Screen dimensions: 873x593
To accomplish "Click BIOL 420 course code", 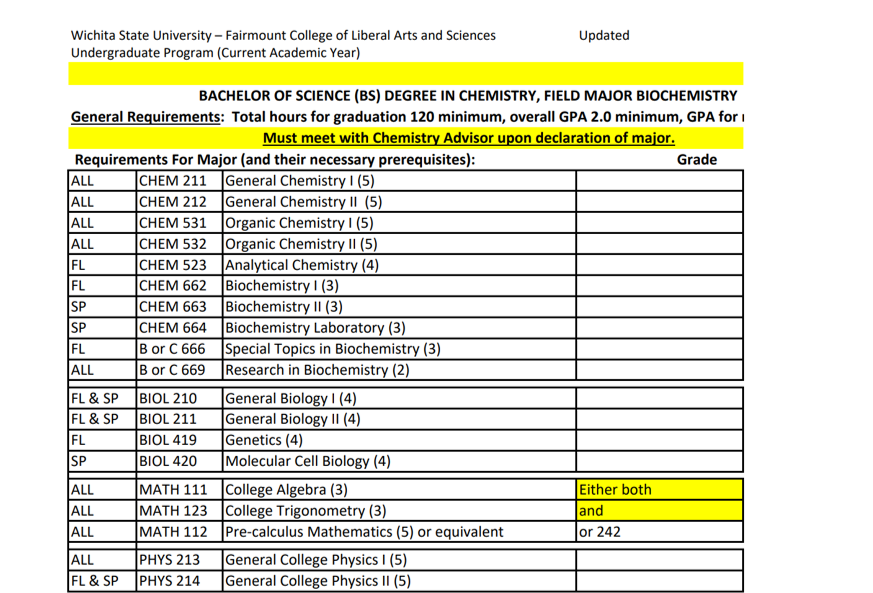I will (x=168, y=462).
